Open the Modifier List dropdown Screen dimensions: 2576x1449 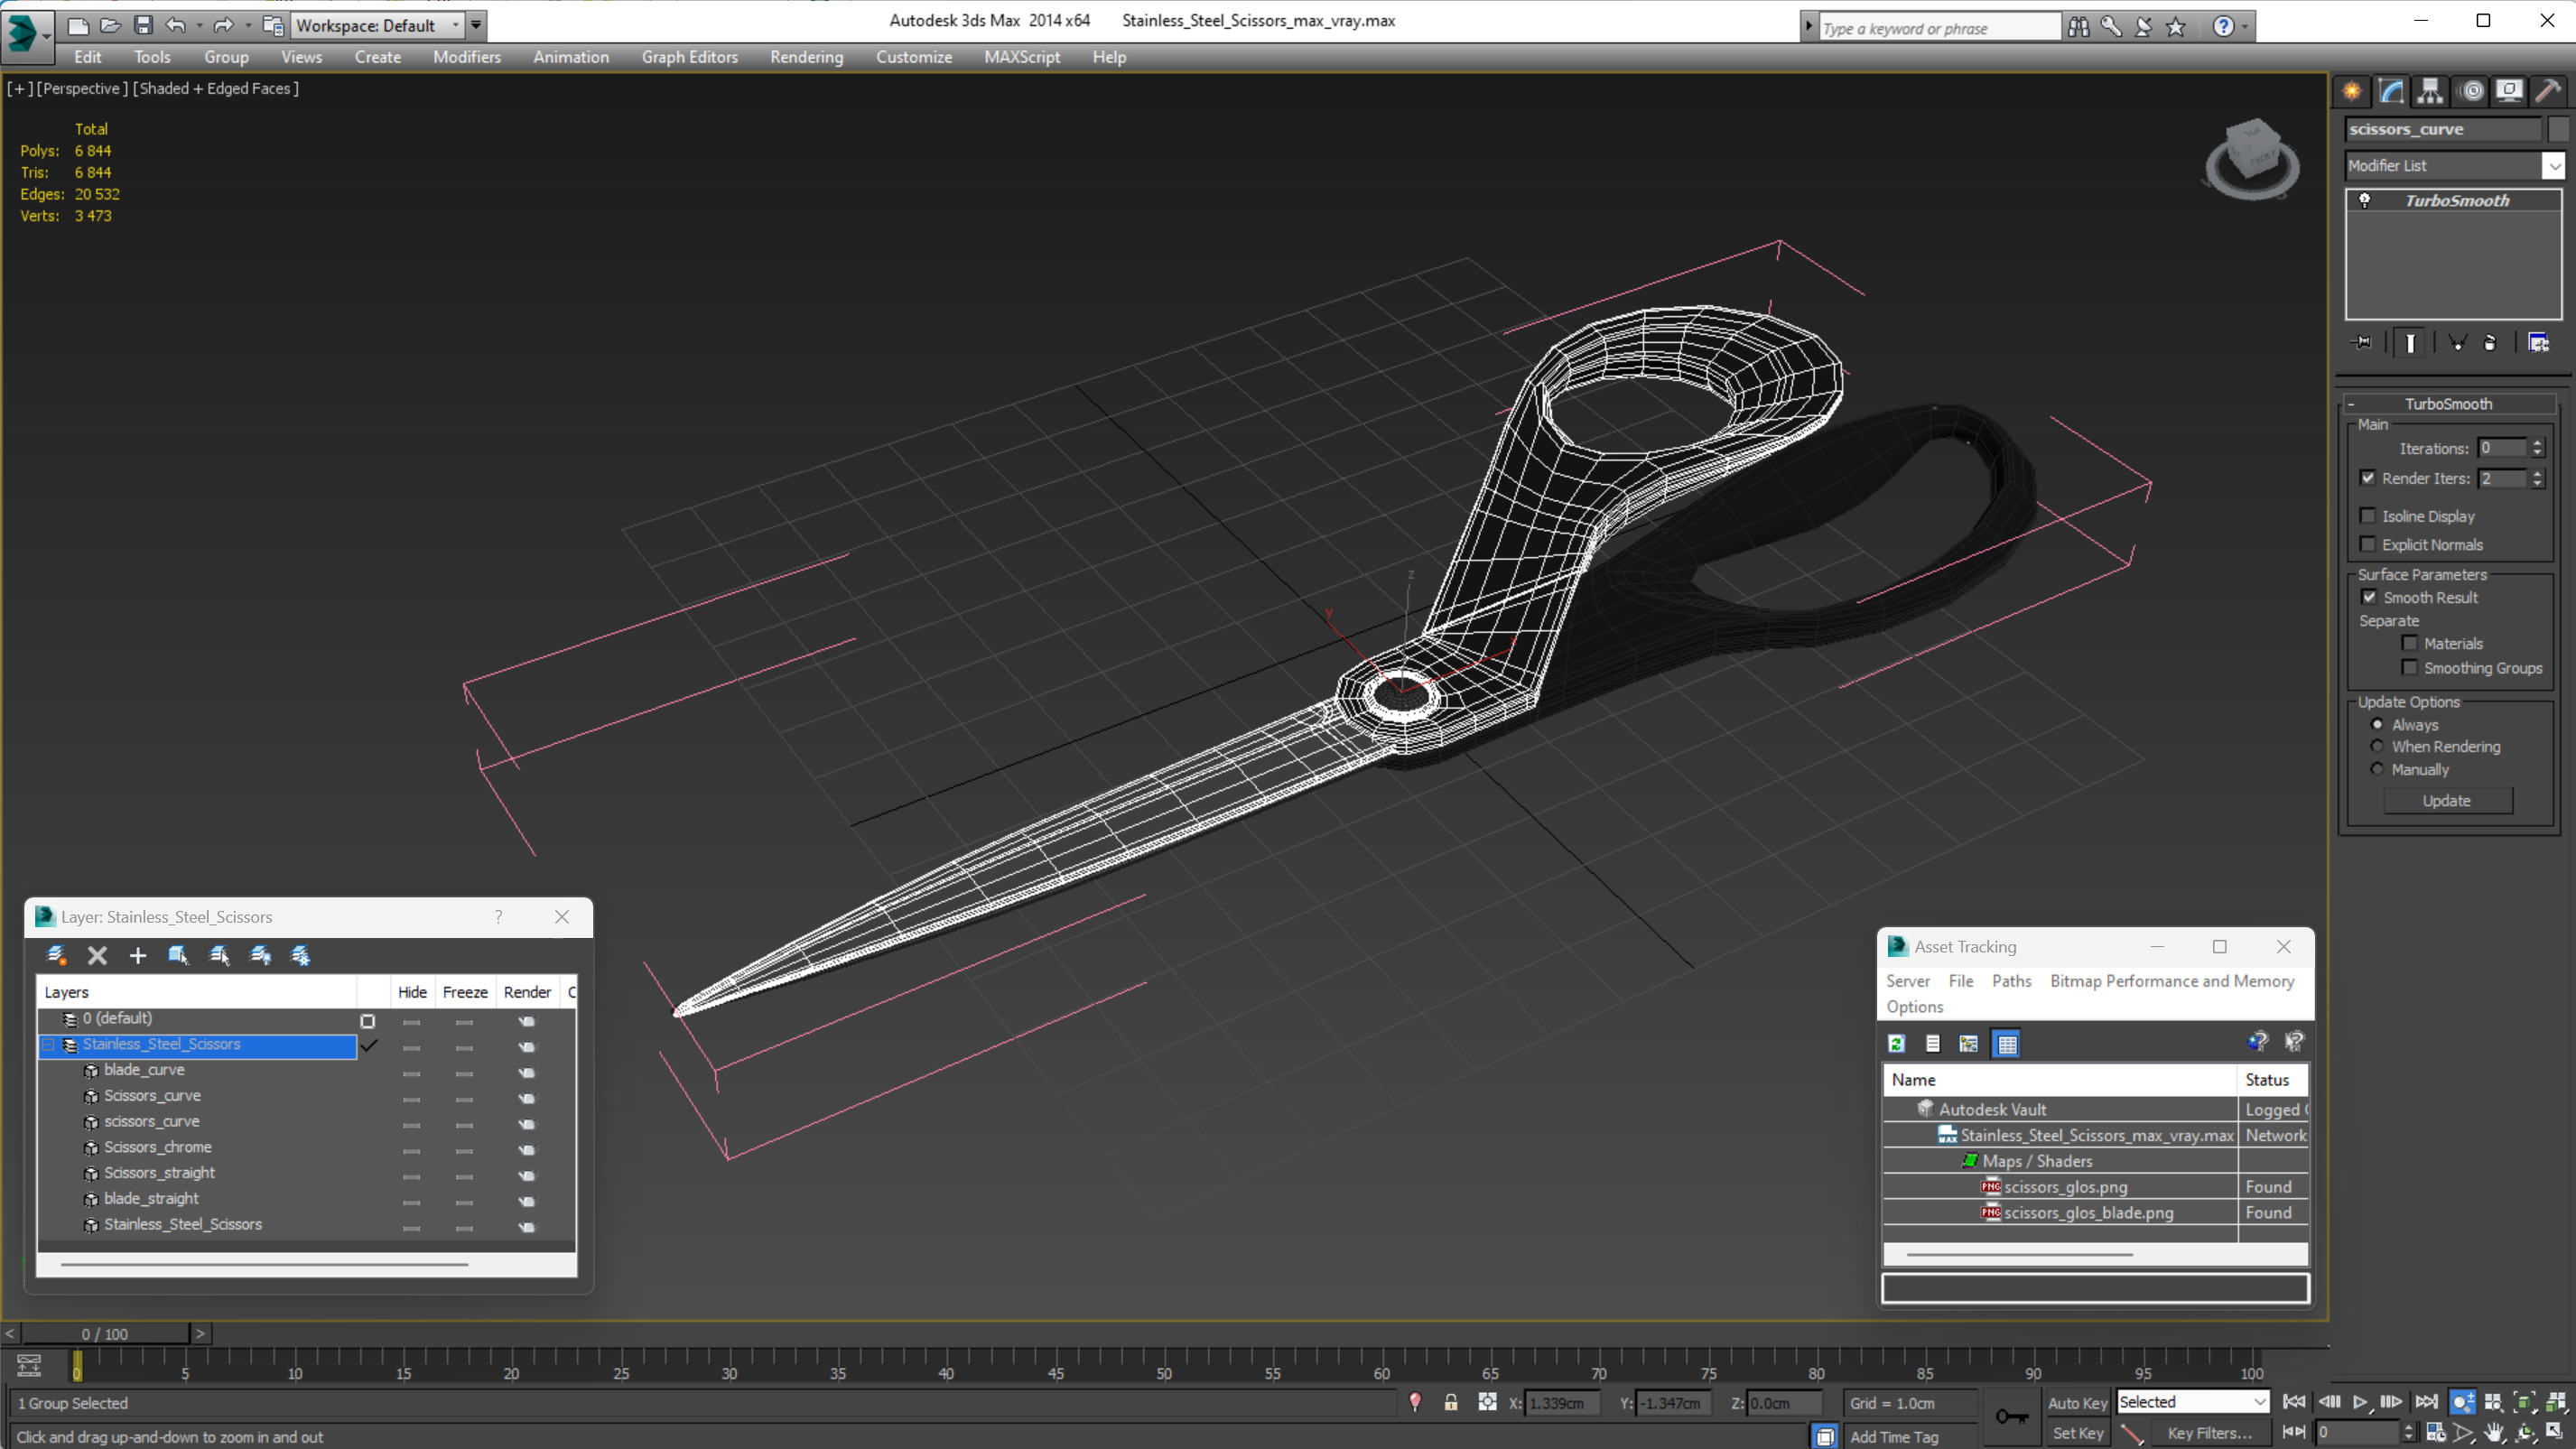[x=2553, y=165]
